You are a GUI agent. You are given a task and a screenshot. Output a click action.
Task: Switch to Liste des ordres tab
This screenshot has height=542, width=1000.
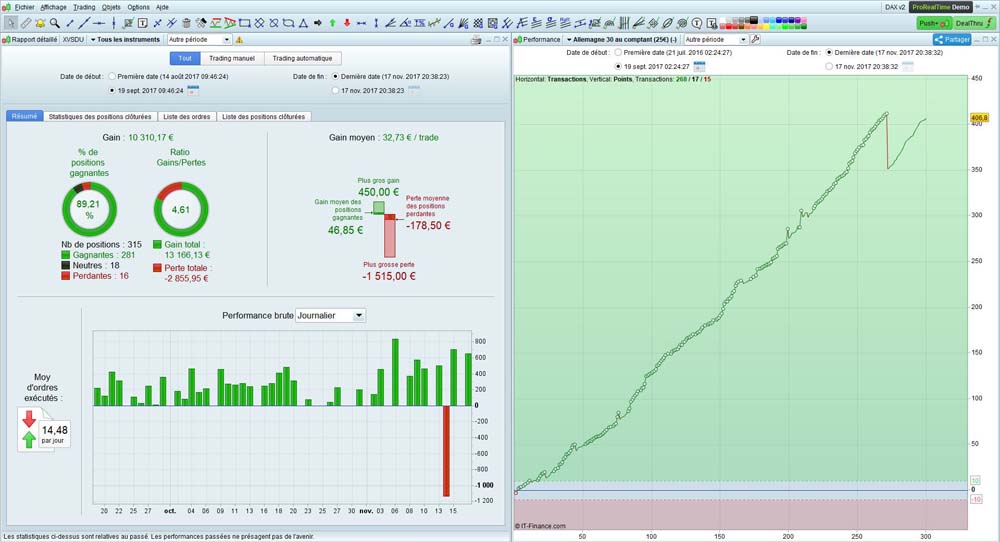click(187, 117)
